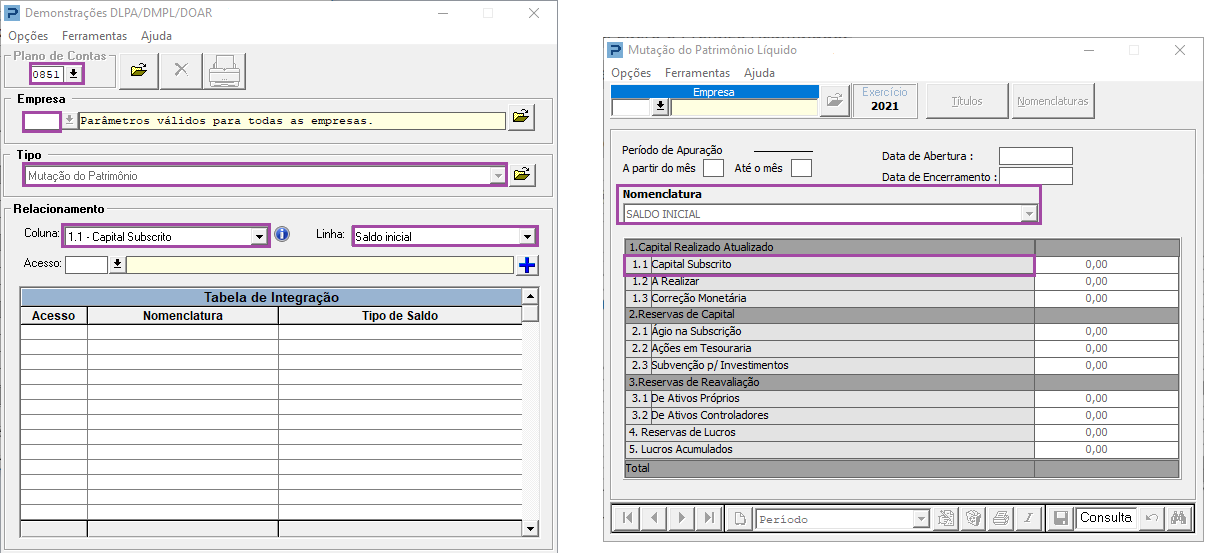The height and width of the screenshot is (553, 1210).
Task: Click the Nomenclaturas button
Action: [1052, 101]
